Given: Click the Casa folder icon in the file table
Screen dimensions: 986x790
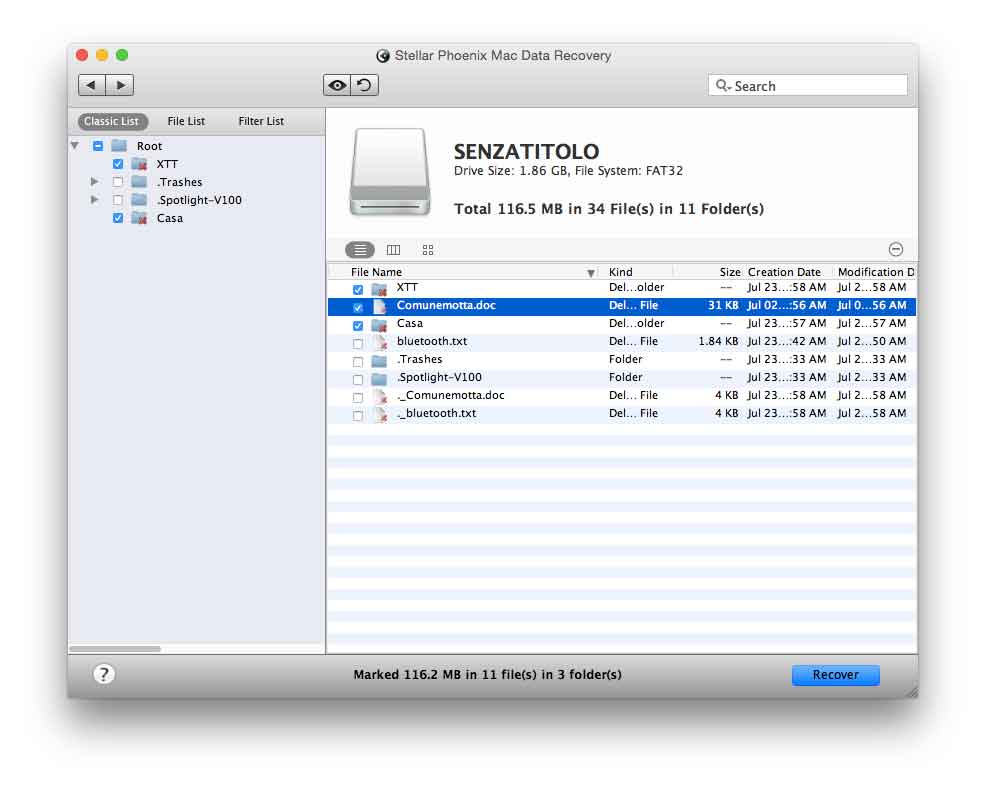Looking at the screenshot, I should coord(379,325).
